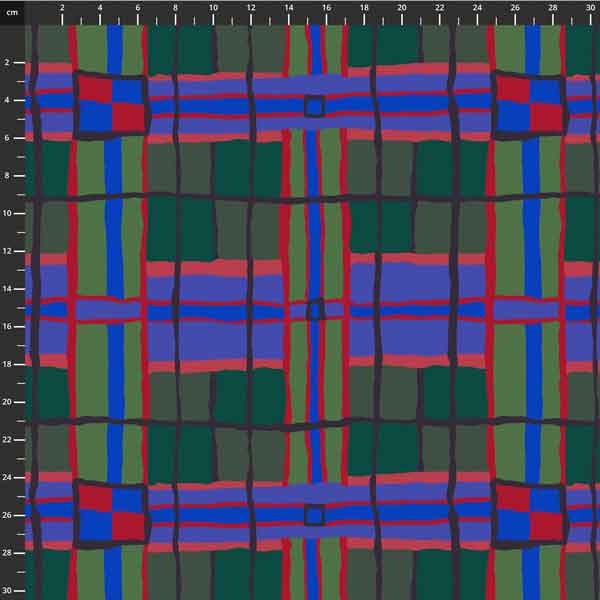Click the 2 mark on the top ruler
The width and height of the screenshot is (600, 600).
point(63,8)
